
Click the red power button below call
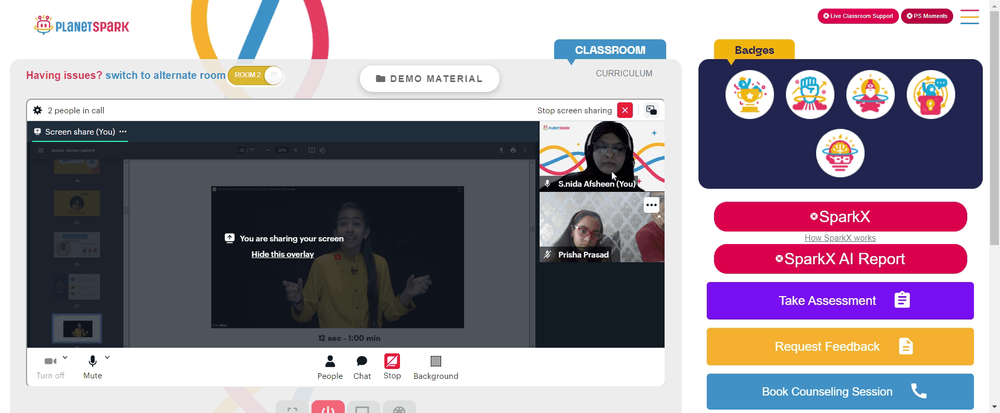[328, 408]
